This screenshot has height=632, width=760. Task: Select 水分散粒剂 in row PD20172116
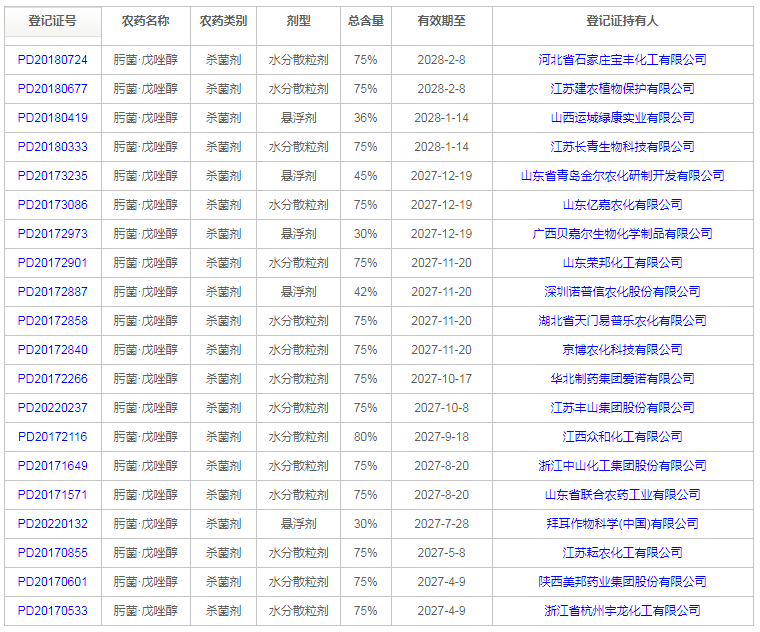299,437
